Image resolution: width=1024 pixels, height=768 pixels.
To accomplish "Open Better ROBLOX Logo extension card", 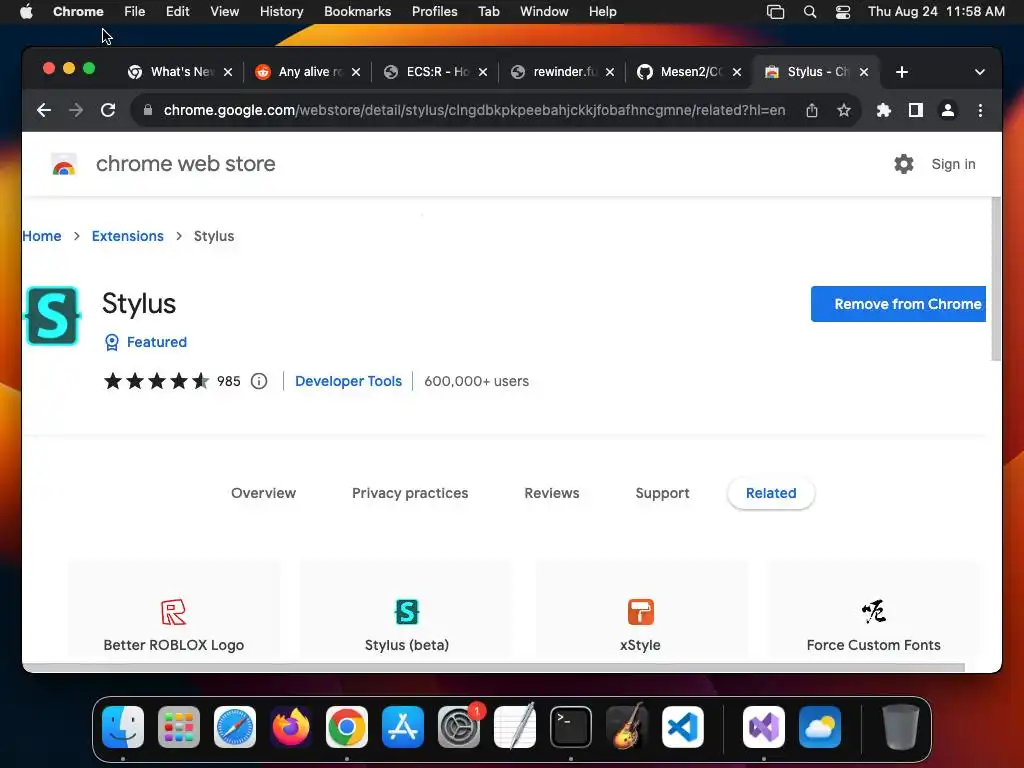I will pyautogui.click(x=174, y=609).
